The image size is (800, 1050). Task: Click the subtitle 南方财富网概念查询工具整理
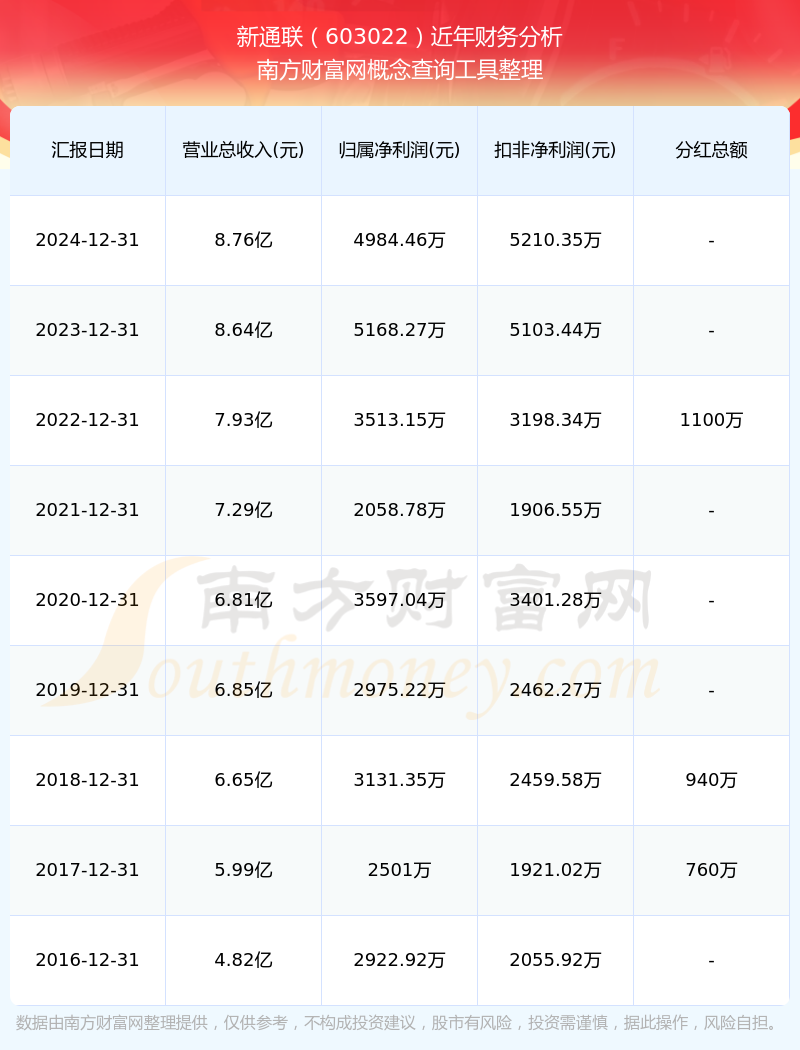(x=400, y=70)
